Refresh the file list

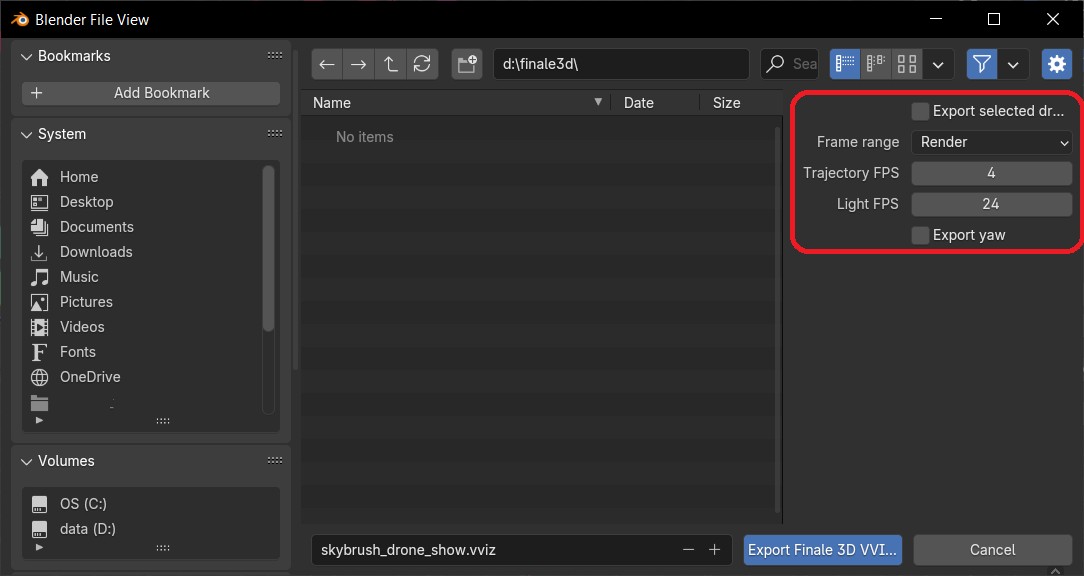point(422,63)
